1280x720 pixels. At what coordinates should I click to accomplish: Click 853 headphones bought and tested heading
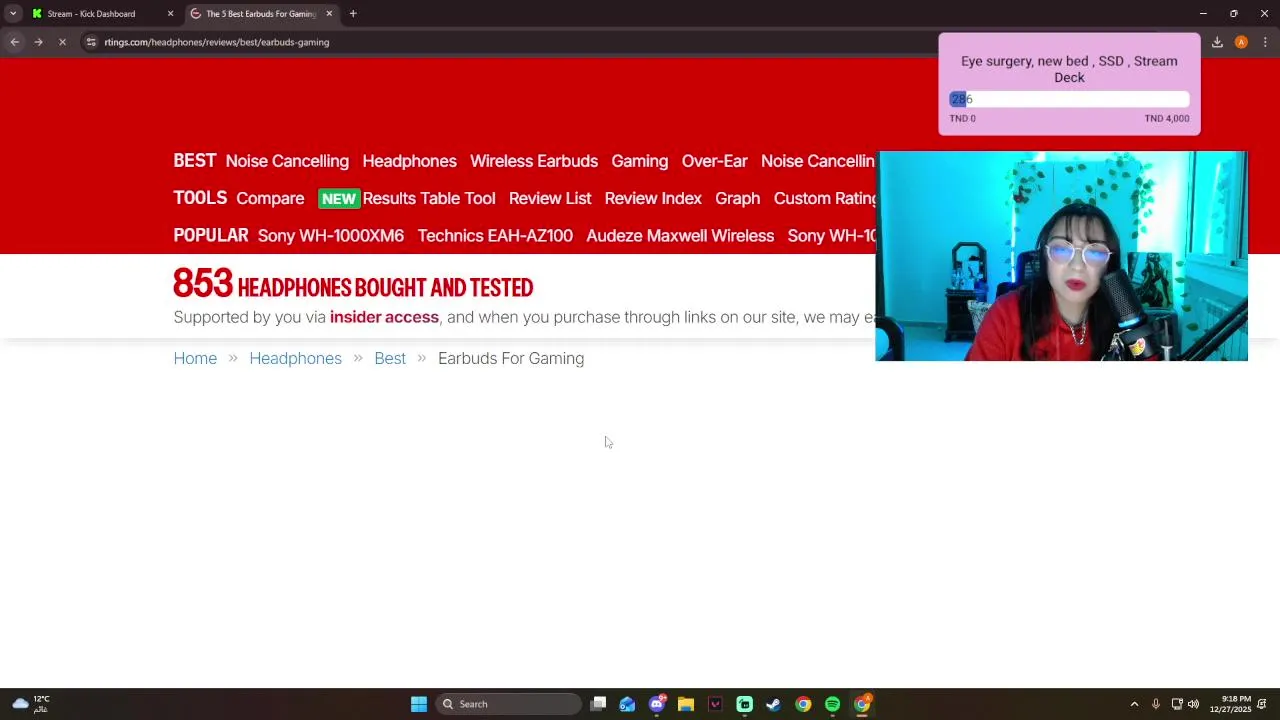point(353,285)
